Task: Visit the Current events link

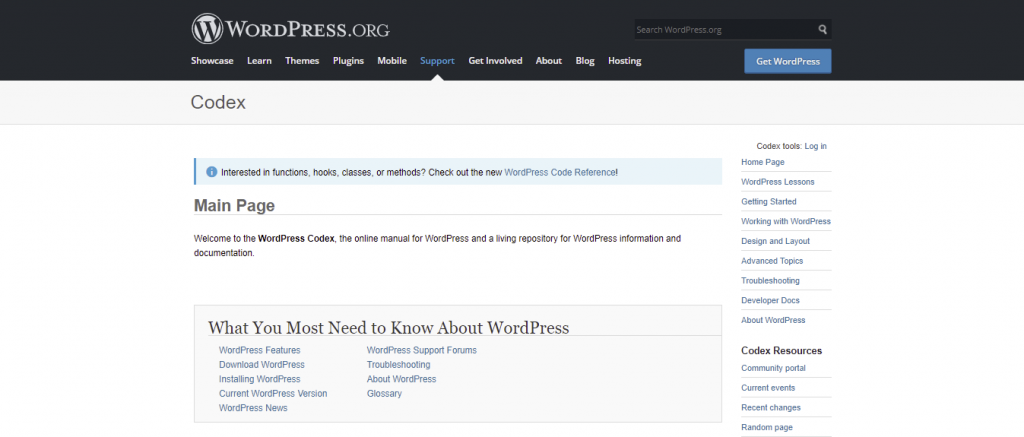Action: tap(768, 388)
